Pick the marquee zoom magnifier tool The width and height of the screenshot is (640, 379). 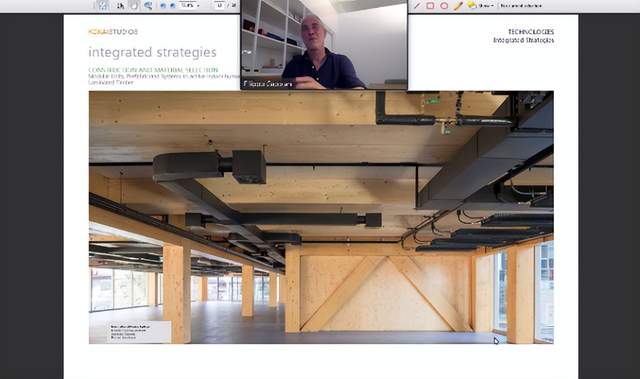point(148,6)
